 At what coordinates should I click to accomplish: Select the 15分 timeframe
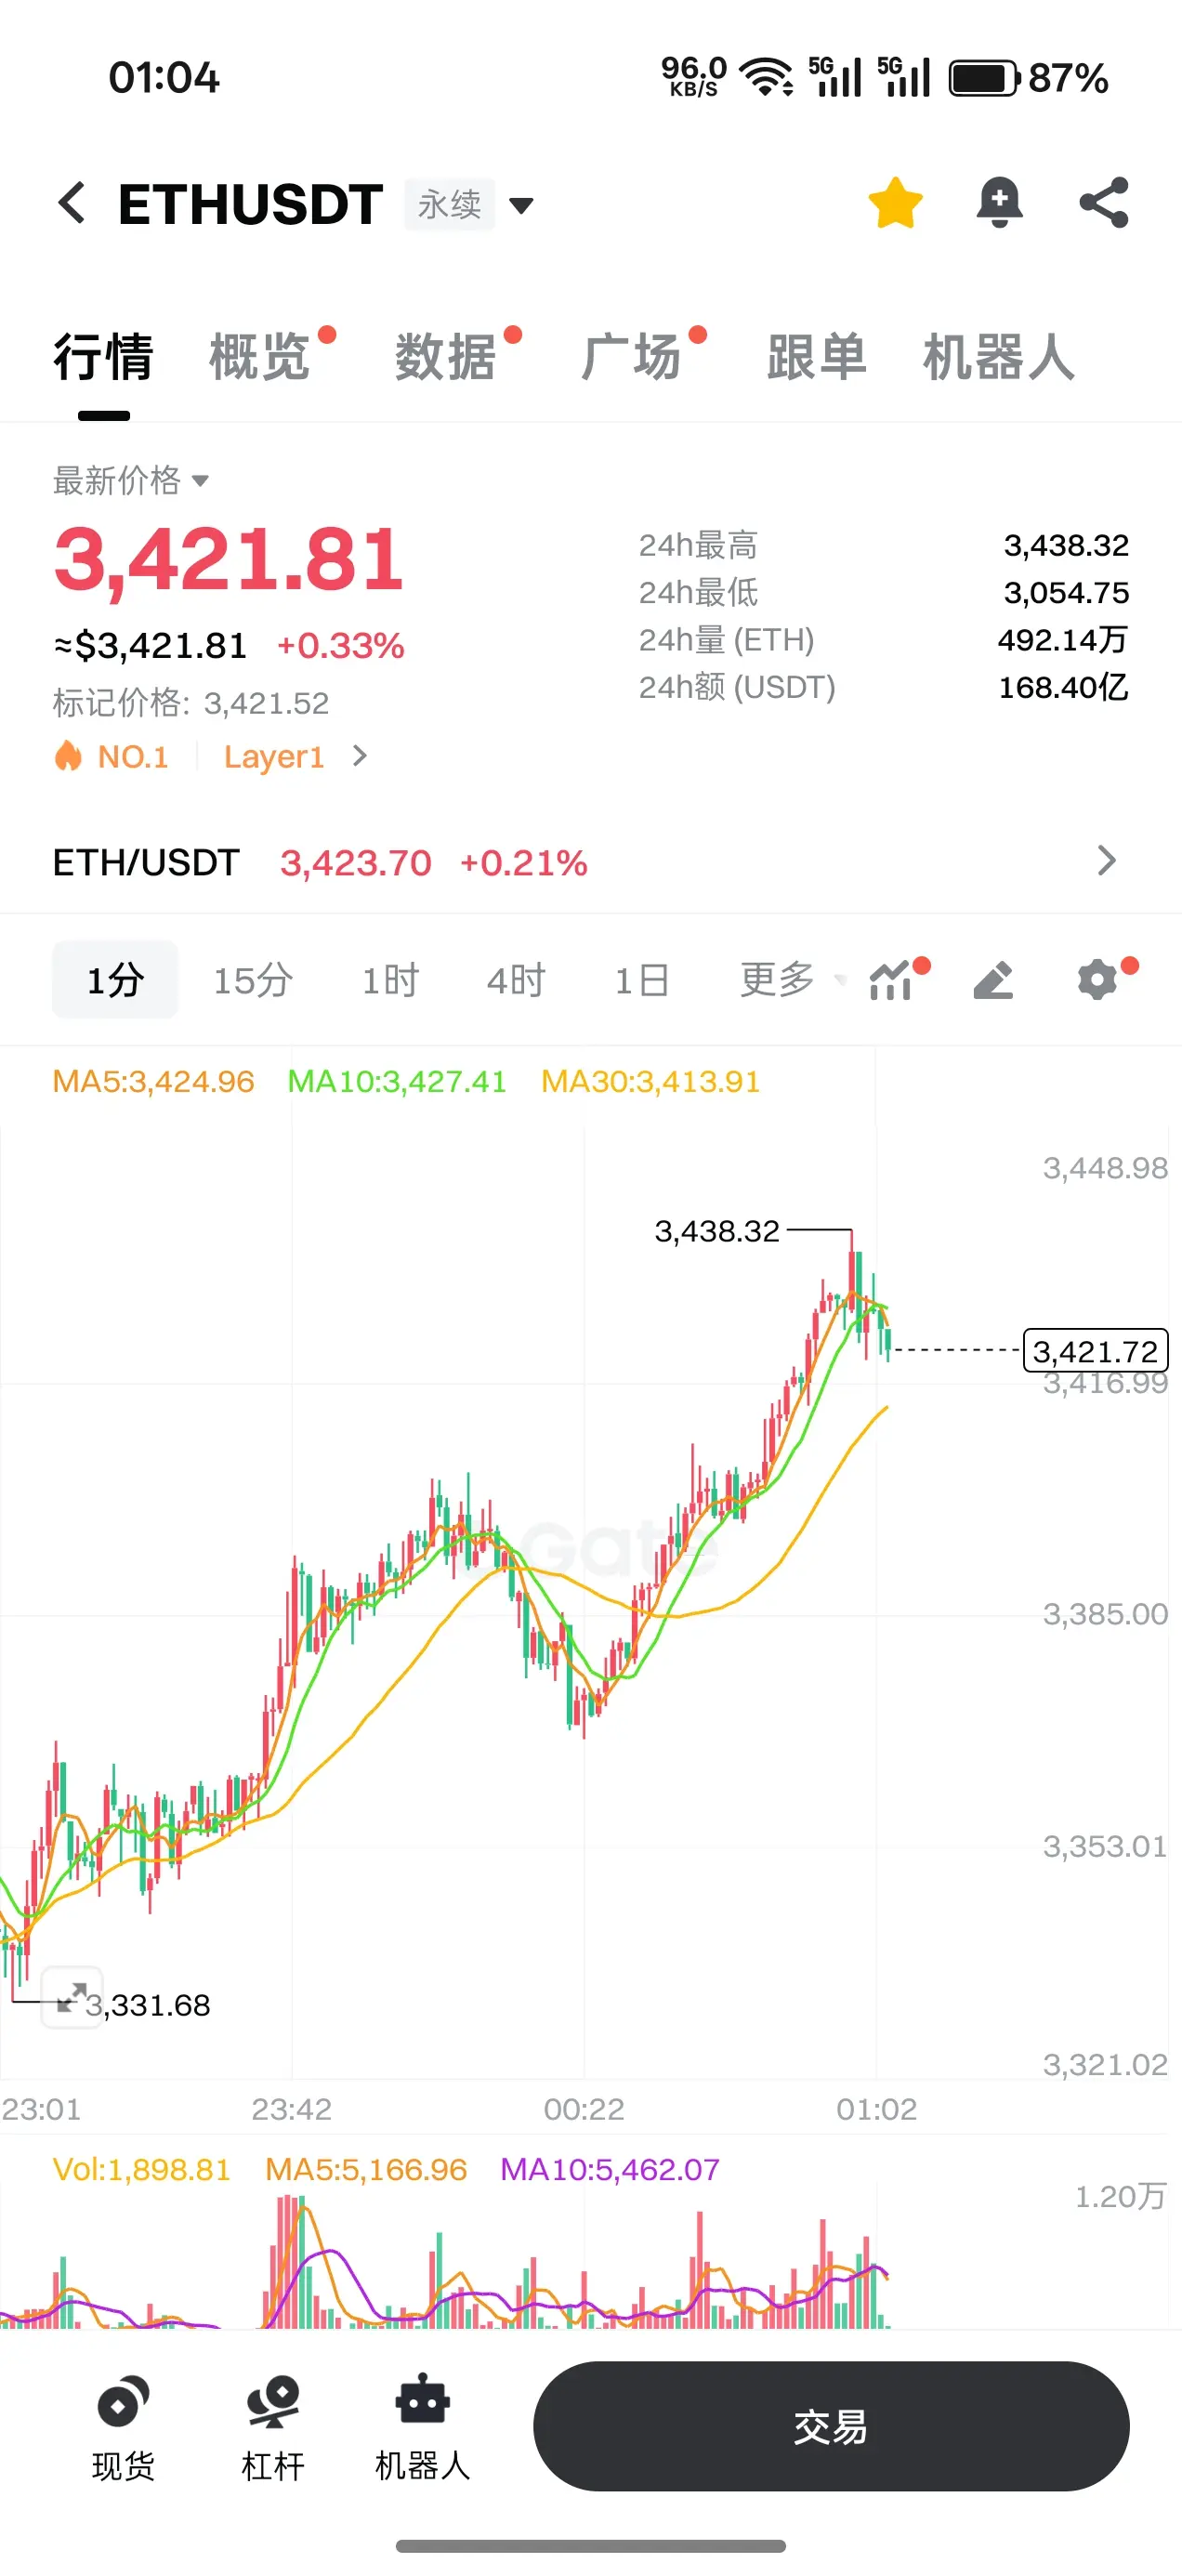(x=253, y=980)
